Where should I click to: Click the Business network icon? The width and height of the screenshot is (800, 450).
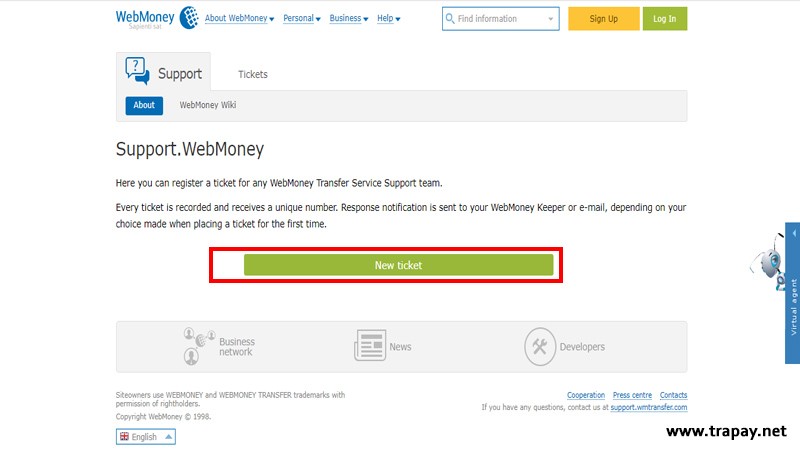point(199,346)
